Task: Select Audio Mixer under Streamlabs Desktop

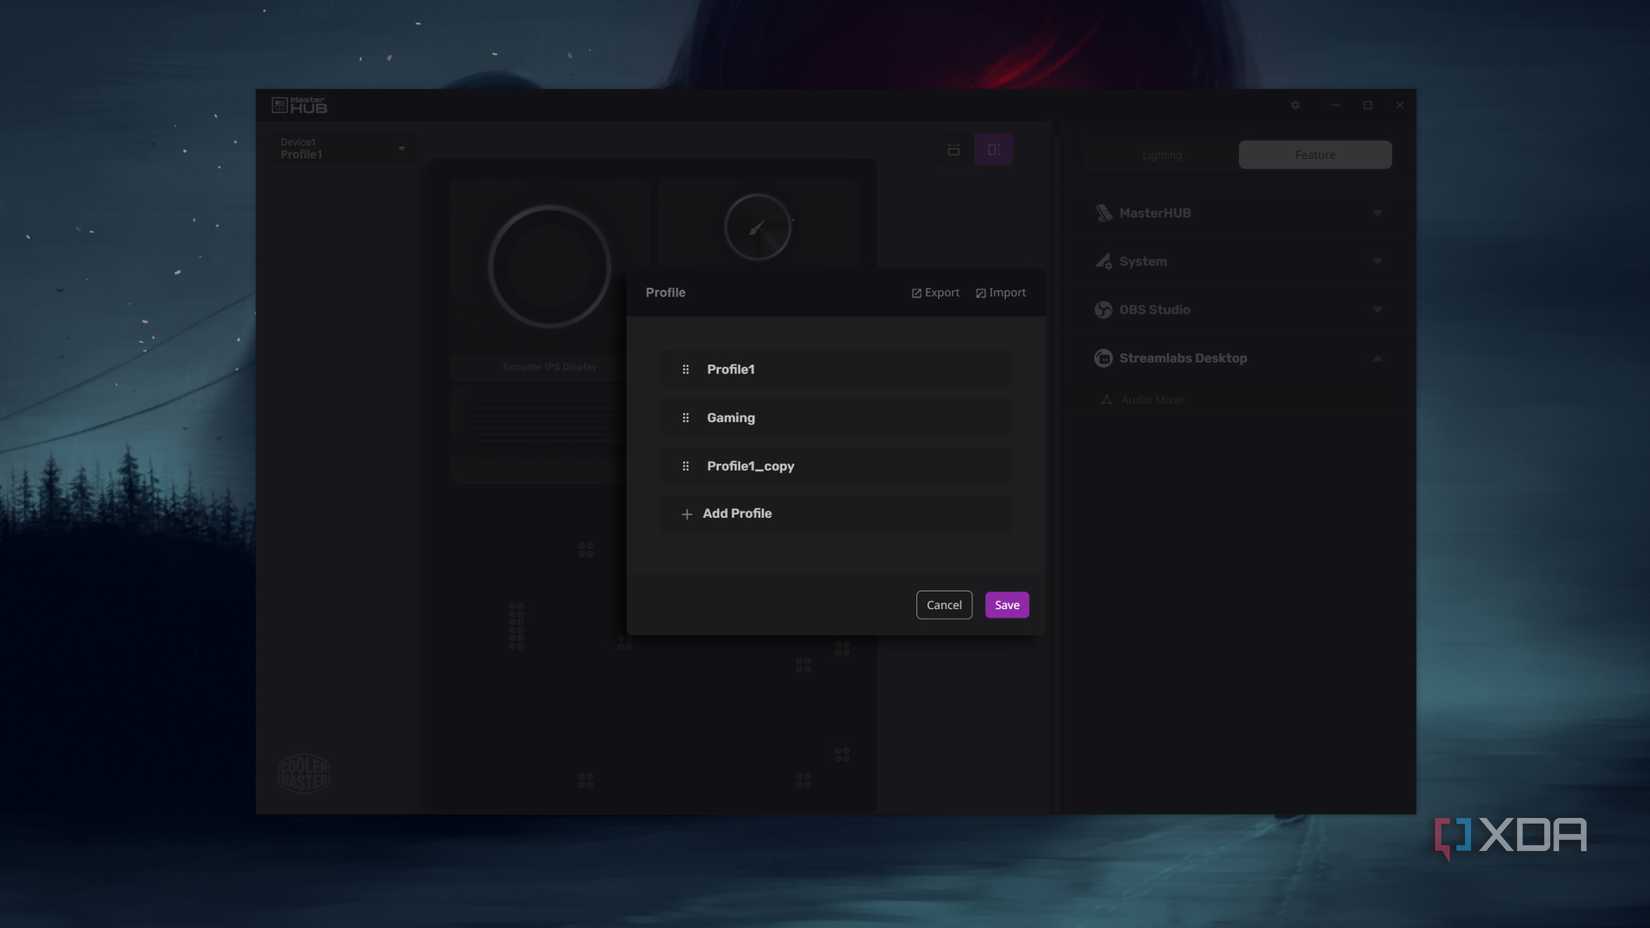Action: (x=1152, y=399)
